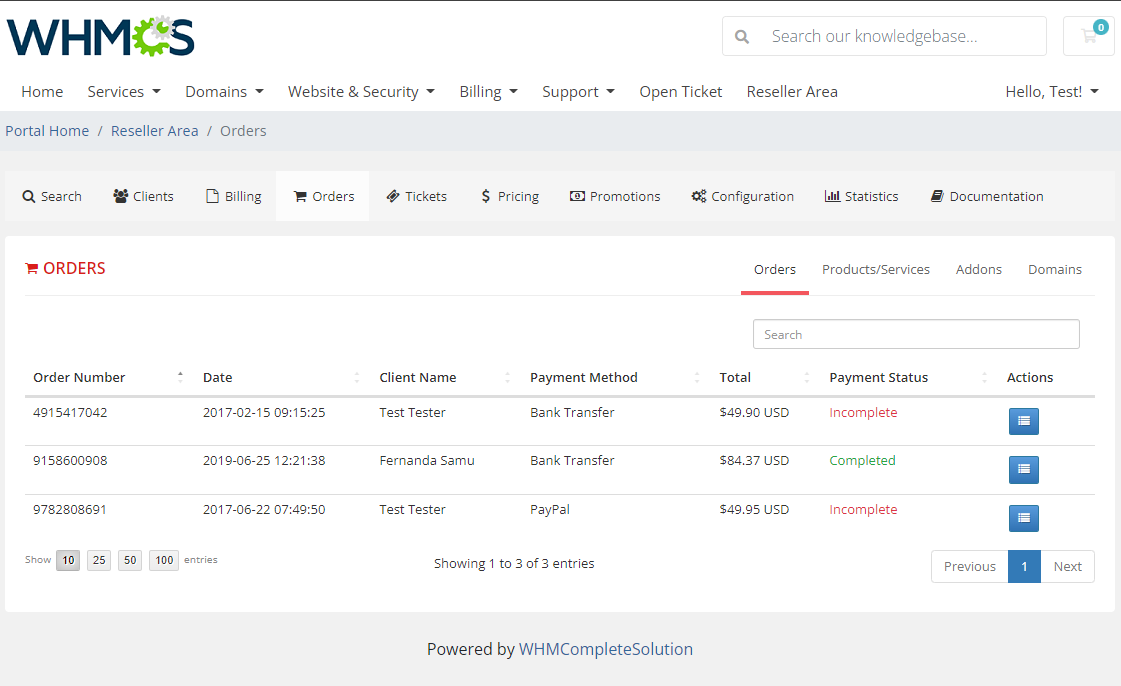Open the reseller Clients section

click(143, 197)
